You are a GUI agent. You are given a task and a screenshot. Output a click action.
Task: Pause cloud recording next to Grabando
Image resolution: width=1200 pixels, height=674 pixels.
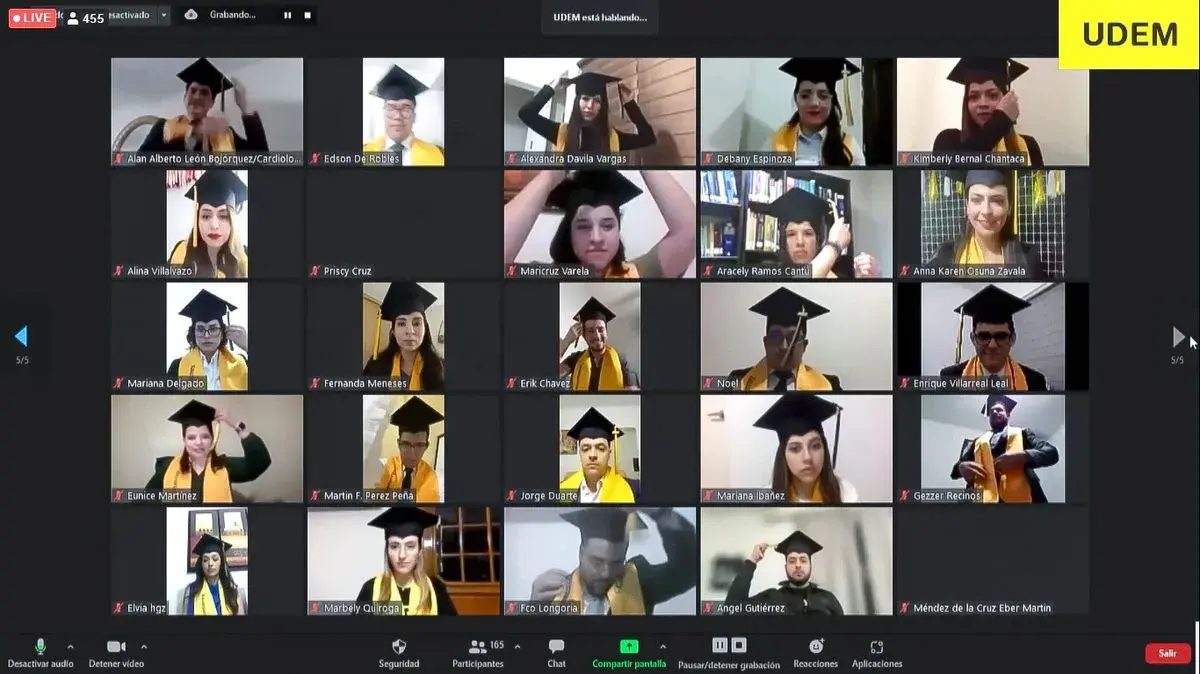(287, 15)
